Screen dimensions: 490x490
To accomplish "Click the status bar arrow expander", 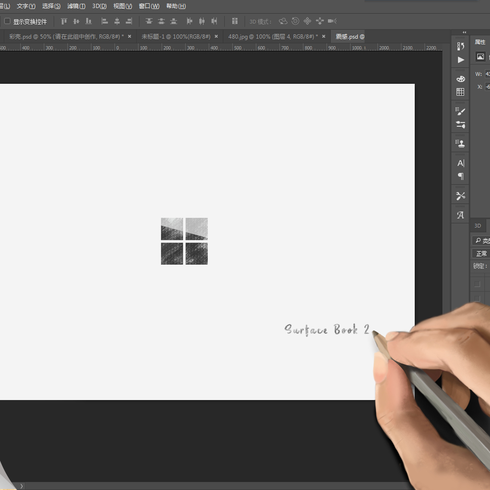I will (x=22, y=486).
